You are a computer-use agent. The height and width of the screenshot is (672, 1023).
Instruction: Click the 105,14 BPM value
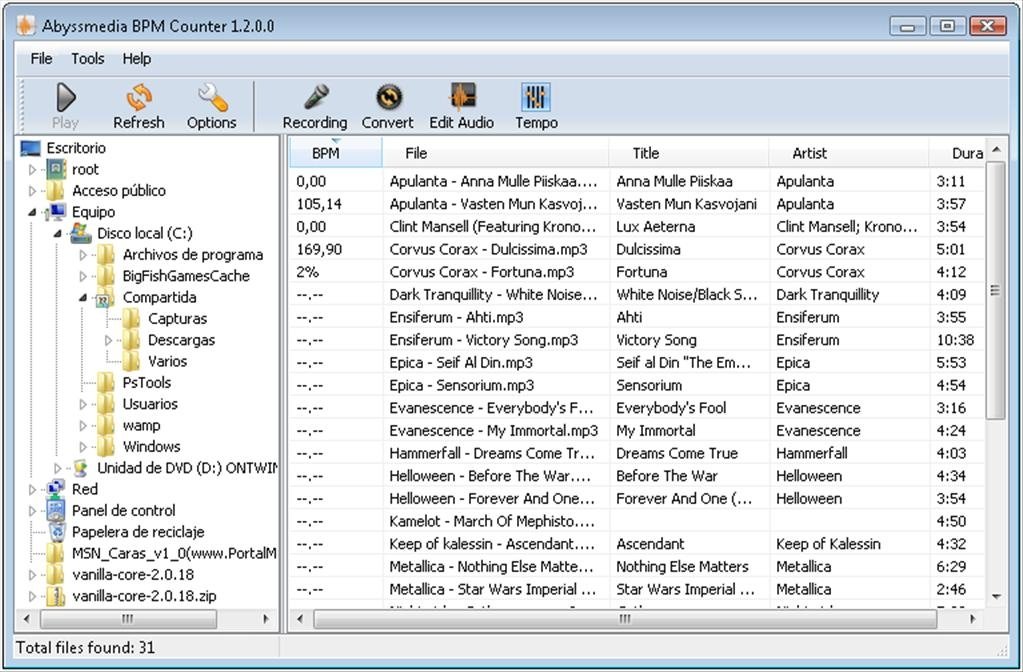click(318, 204)
